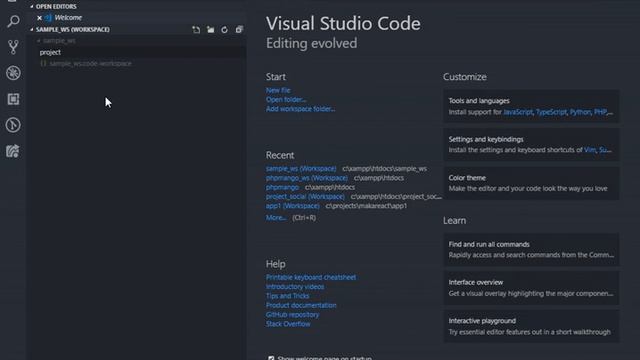Open the Product documentation link
640x360 pixels.
click(301, 305)
